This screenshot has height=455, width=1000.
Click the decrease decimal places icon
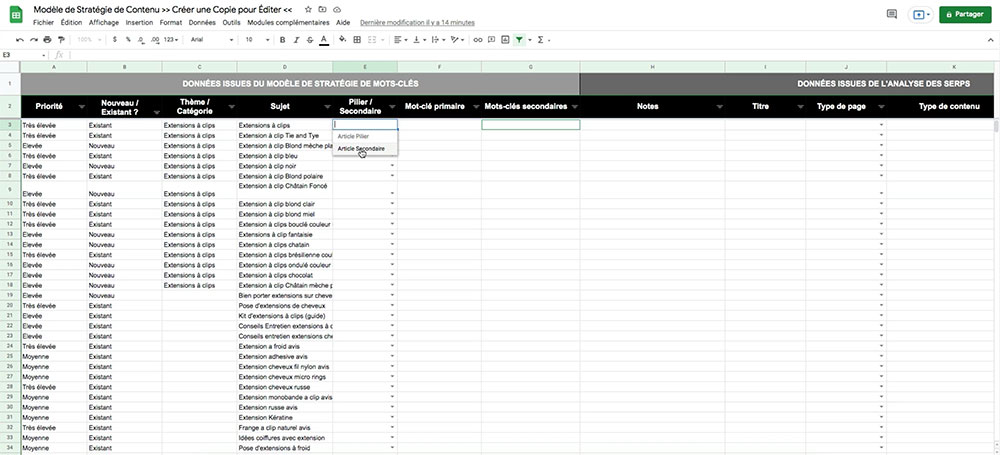point(142,40)
